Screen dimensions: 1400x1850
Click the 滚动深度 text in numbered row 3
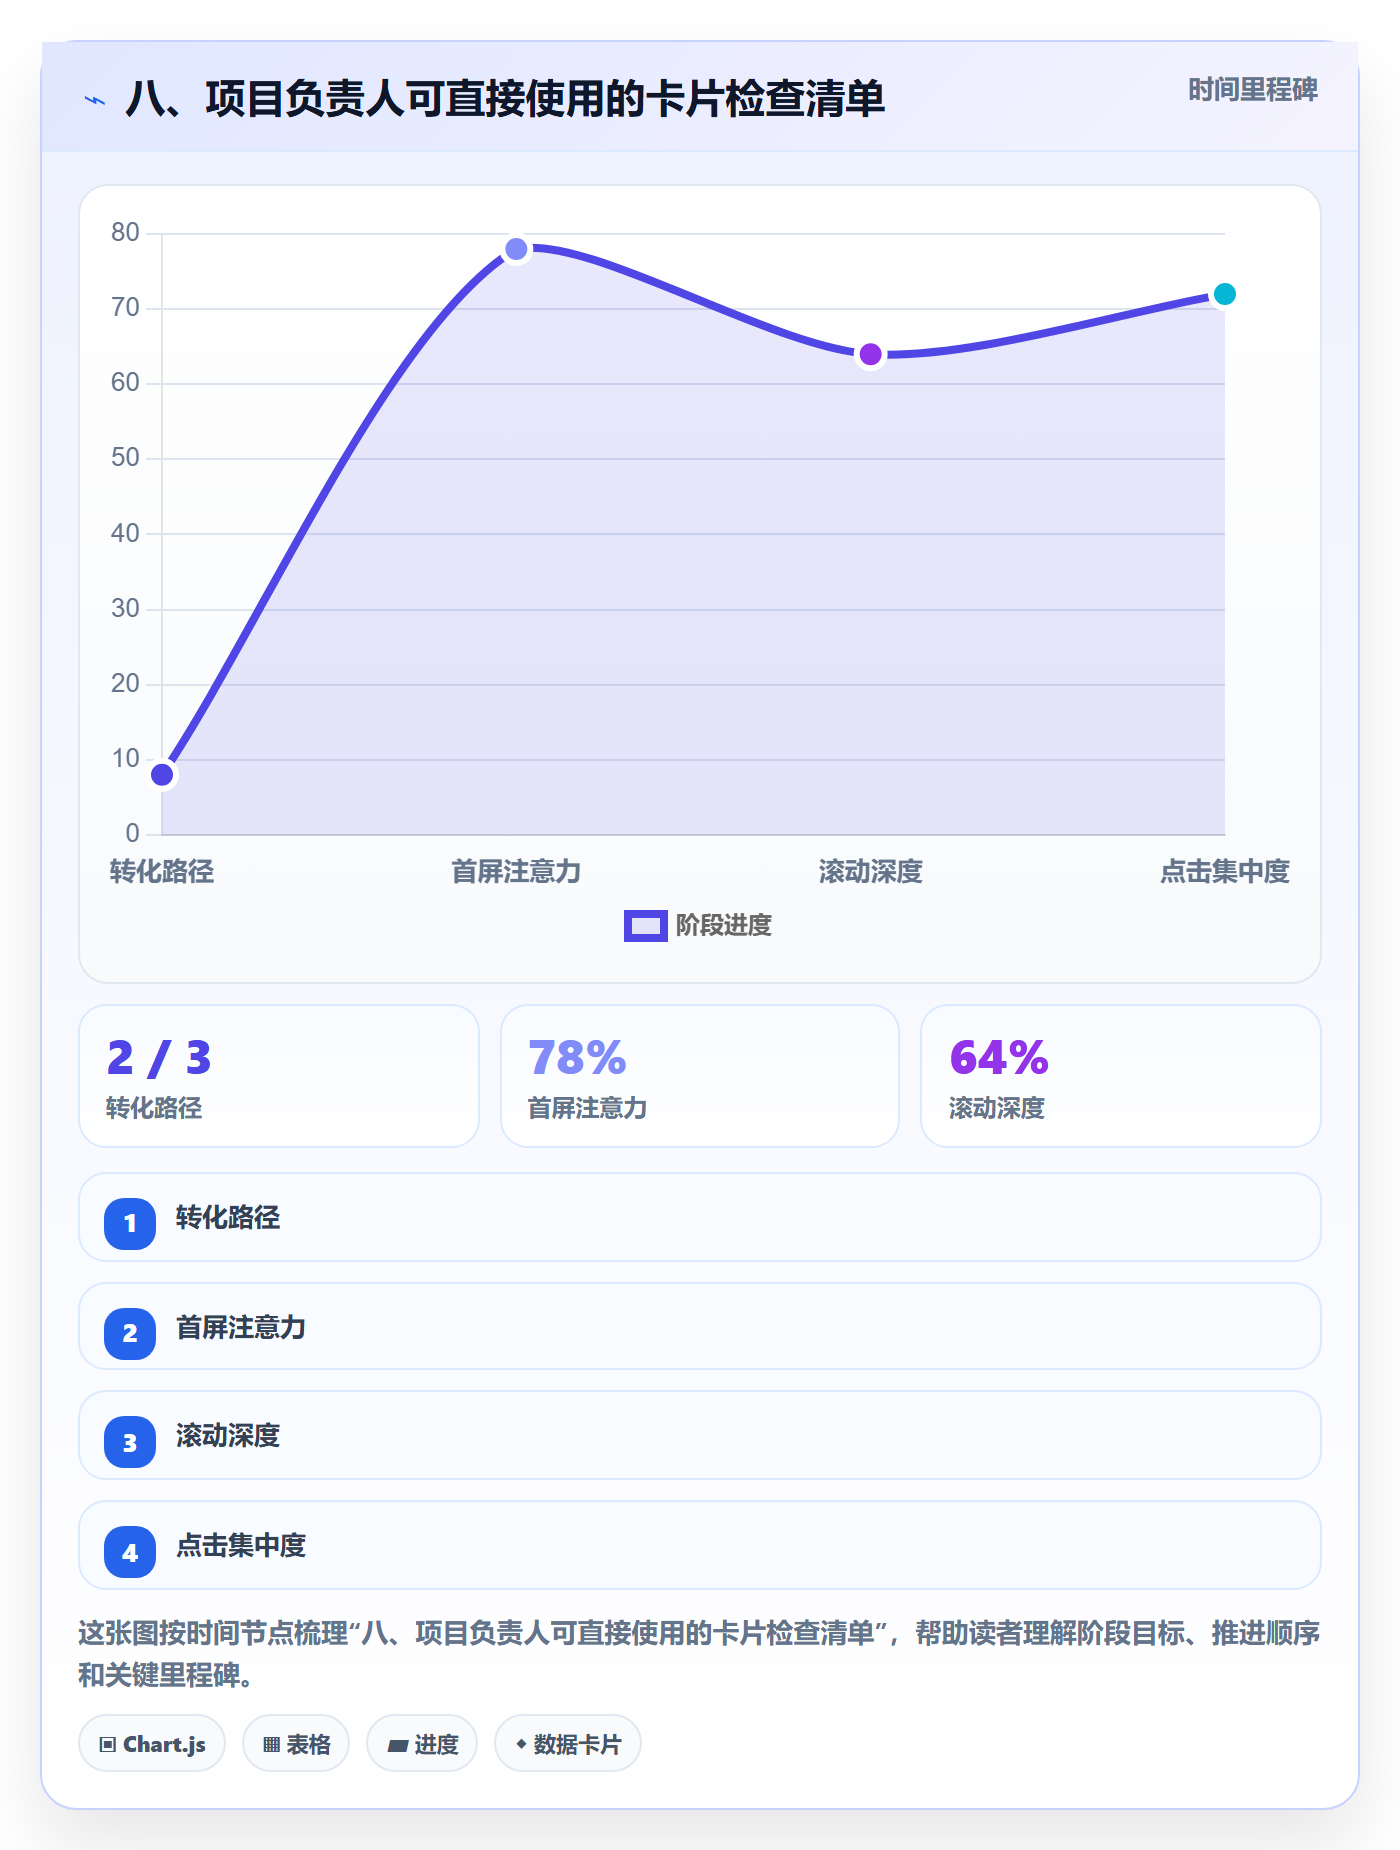228,1436
